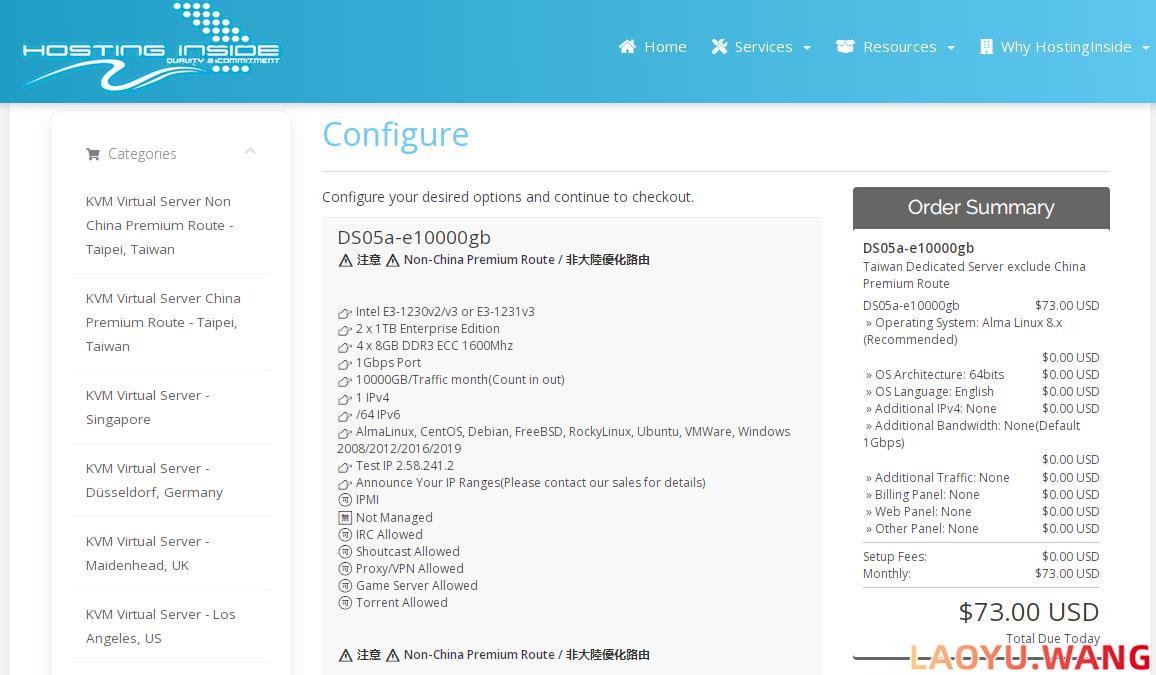Screen dimensions: 1156x675
Task: Click Shoutcast Allowed text
Action: tap(408, 552)
